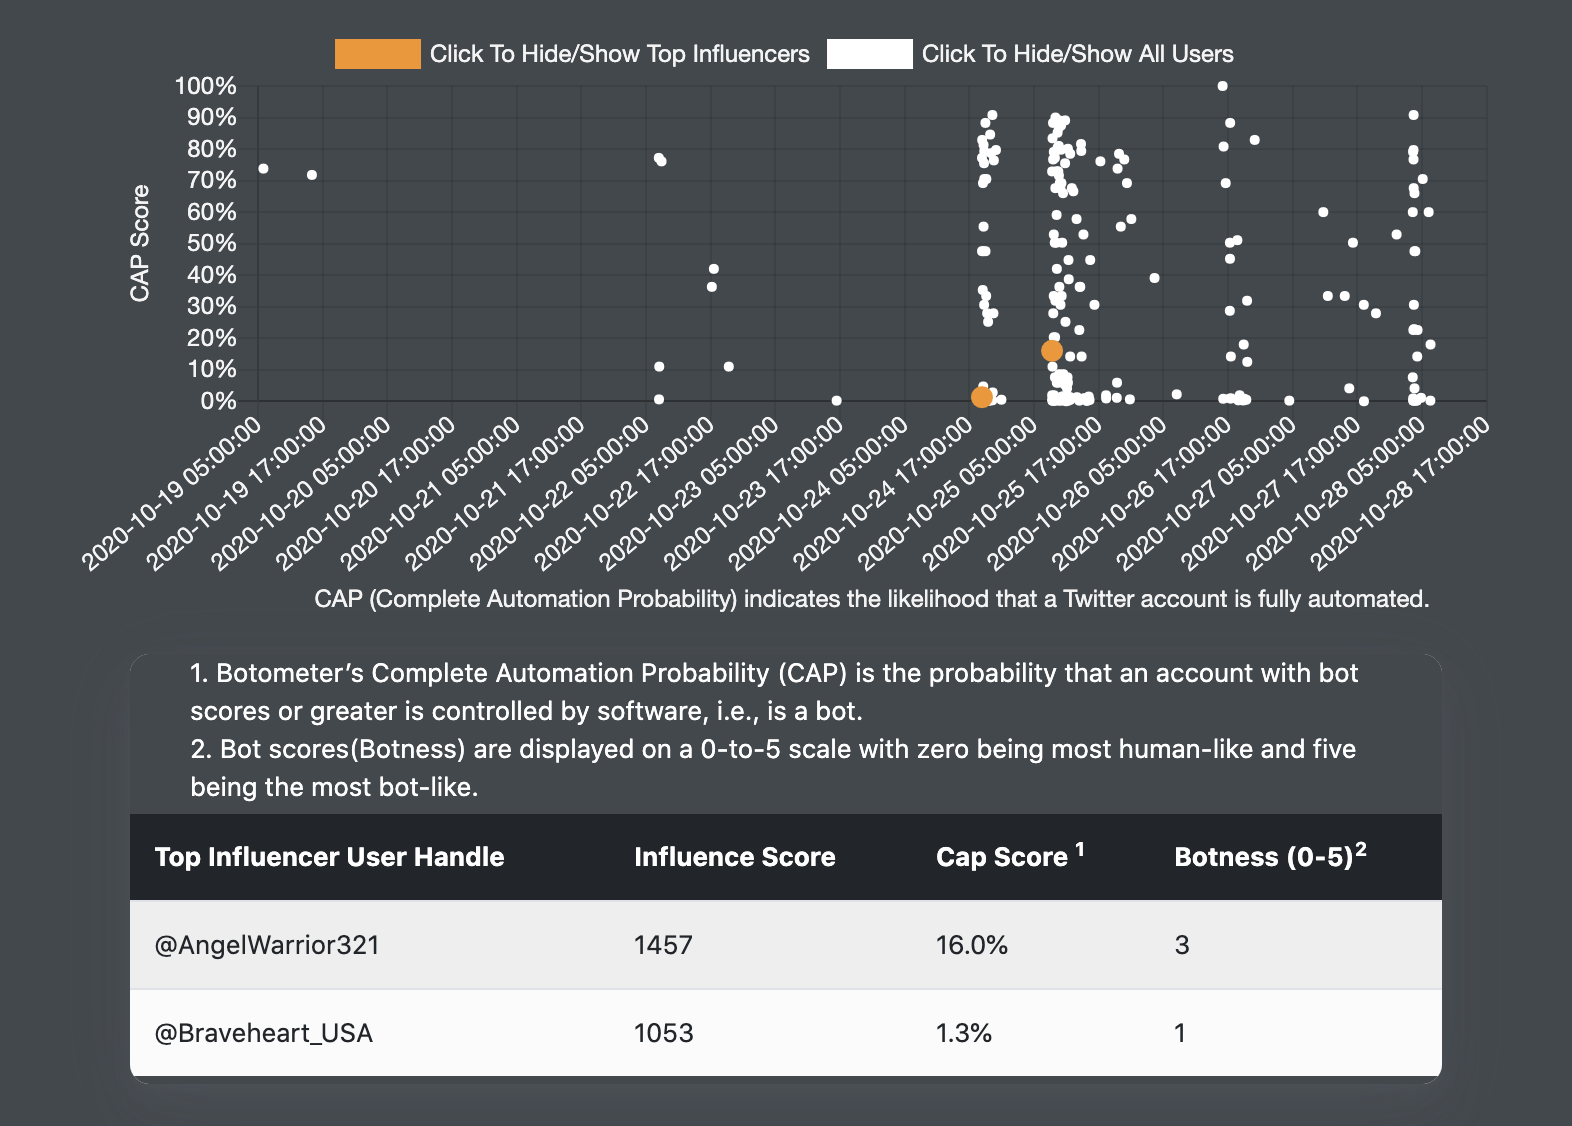Click the "CAP Score" y-axis title
Viewport: 1572px width, 1126px height.
(140, 243)
